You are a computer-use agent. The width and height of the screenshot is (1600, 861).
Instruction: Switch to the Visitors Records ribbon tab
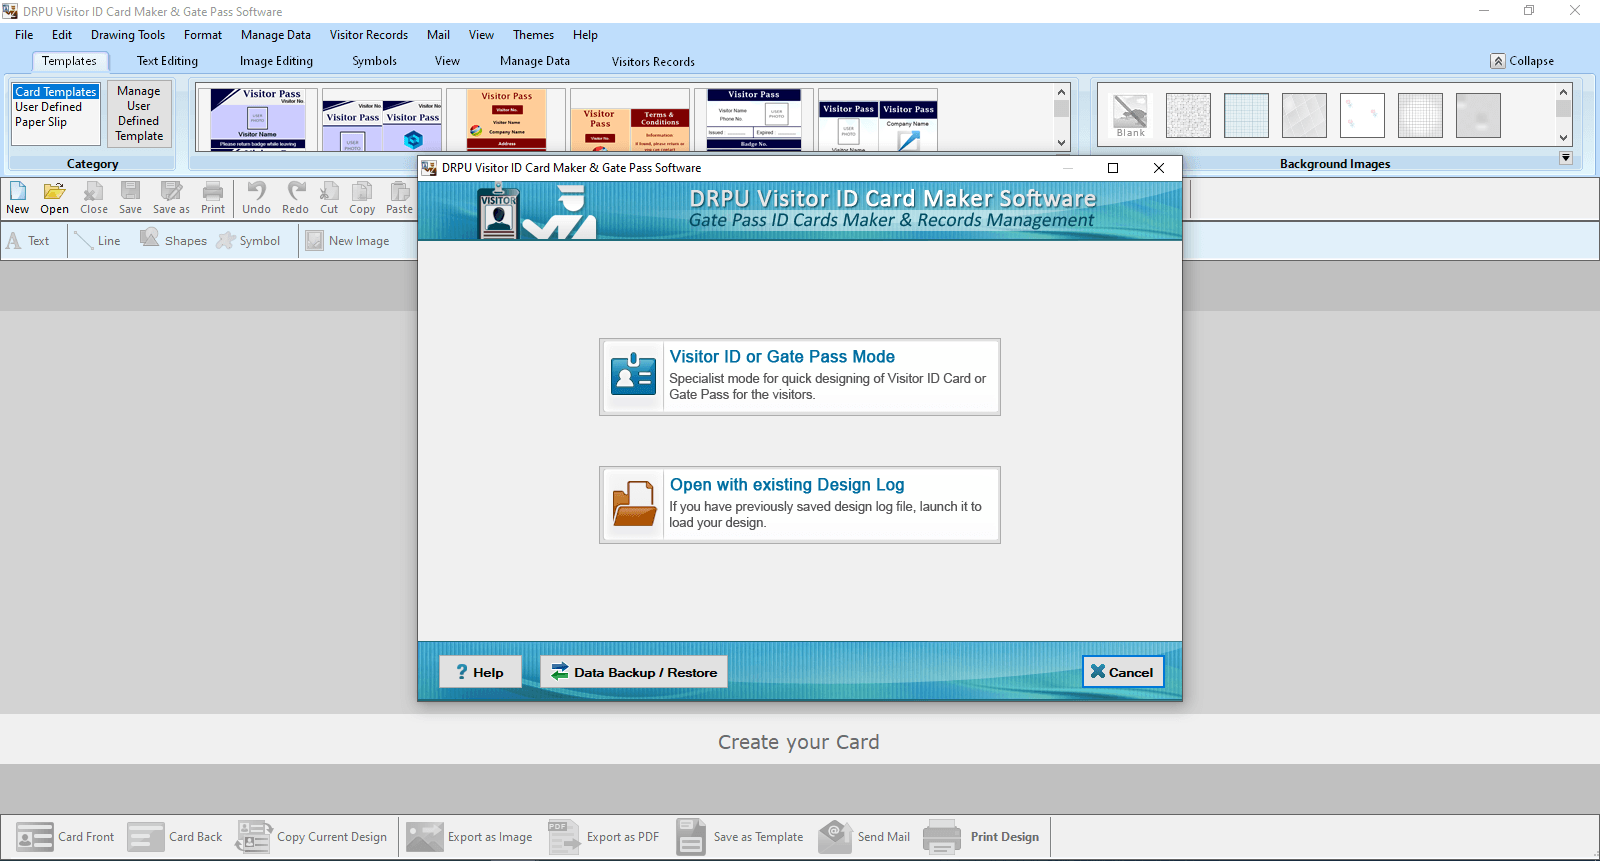pyautogui.click(x=653, y=62)
